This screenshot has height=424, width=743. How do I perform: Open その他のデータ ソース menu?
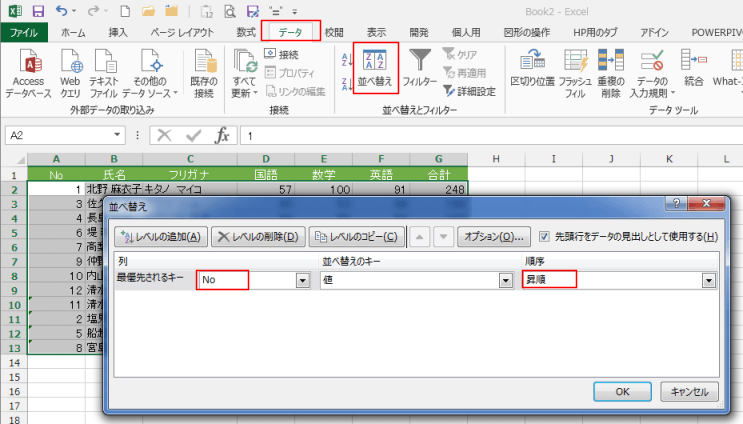[x=150, y=73]
